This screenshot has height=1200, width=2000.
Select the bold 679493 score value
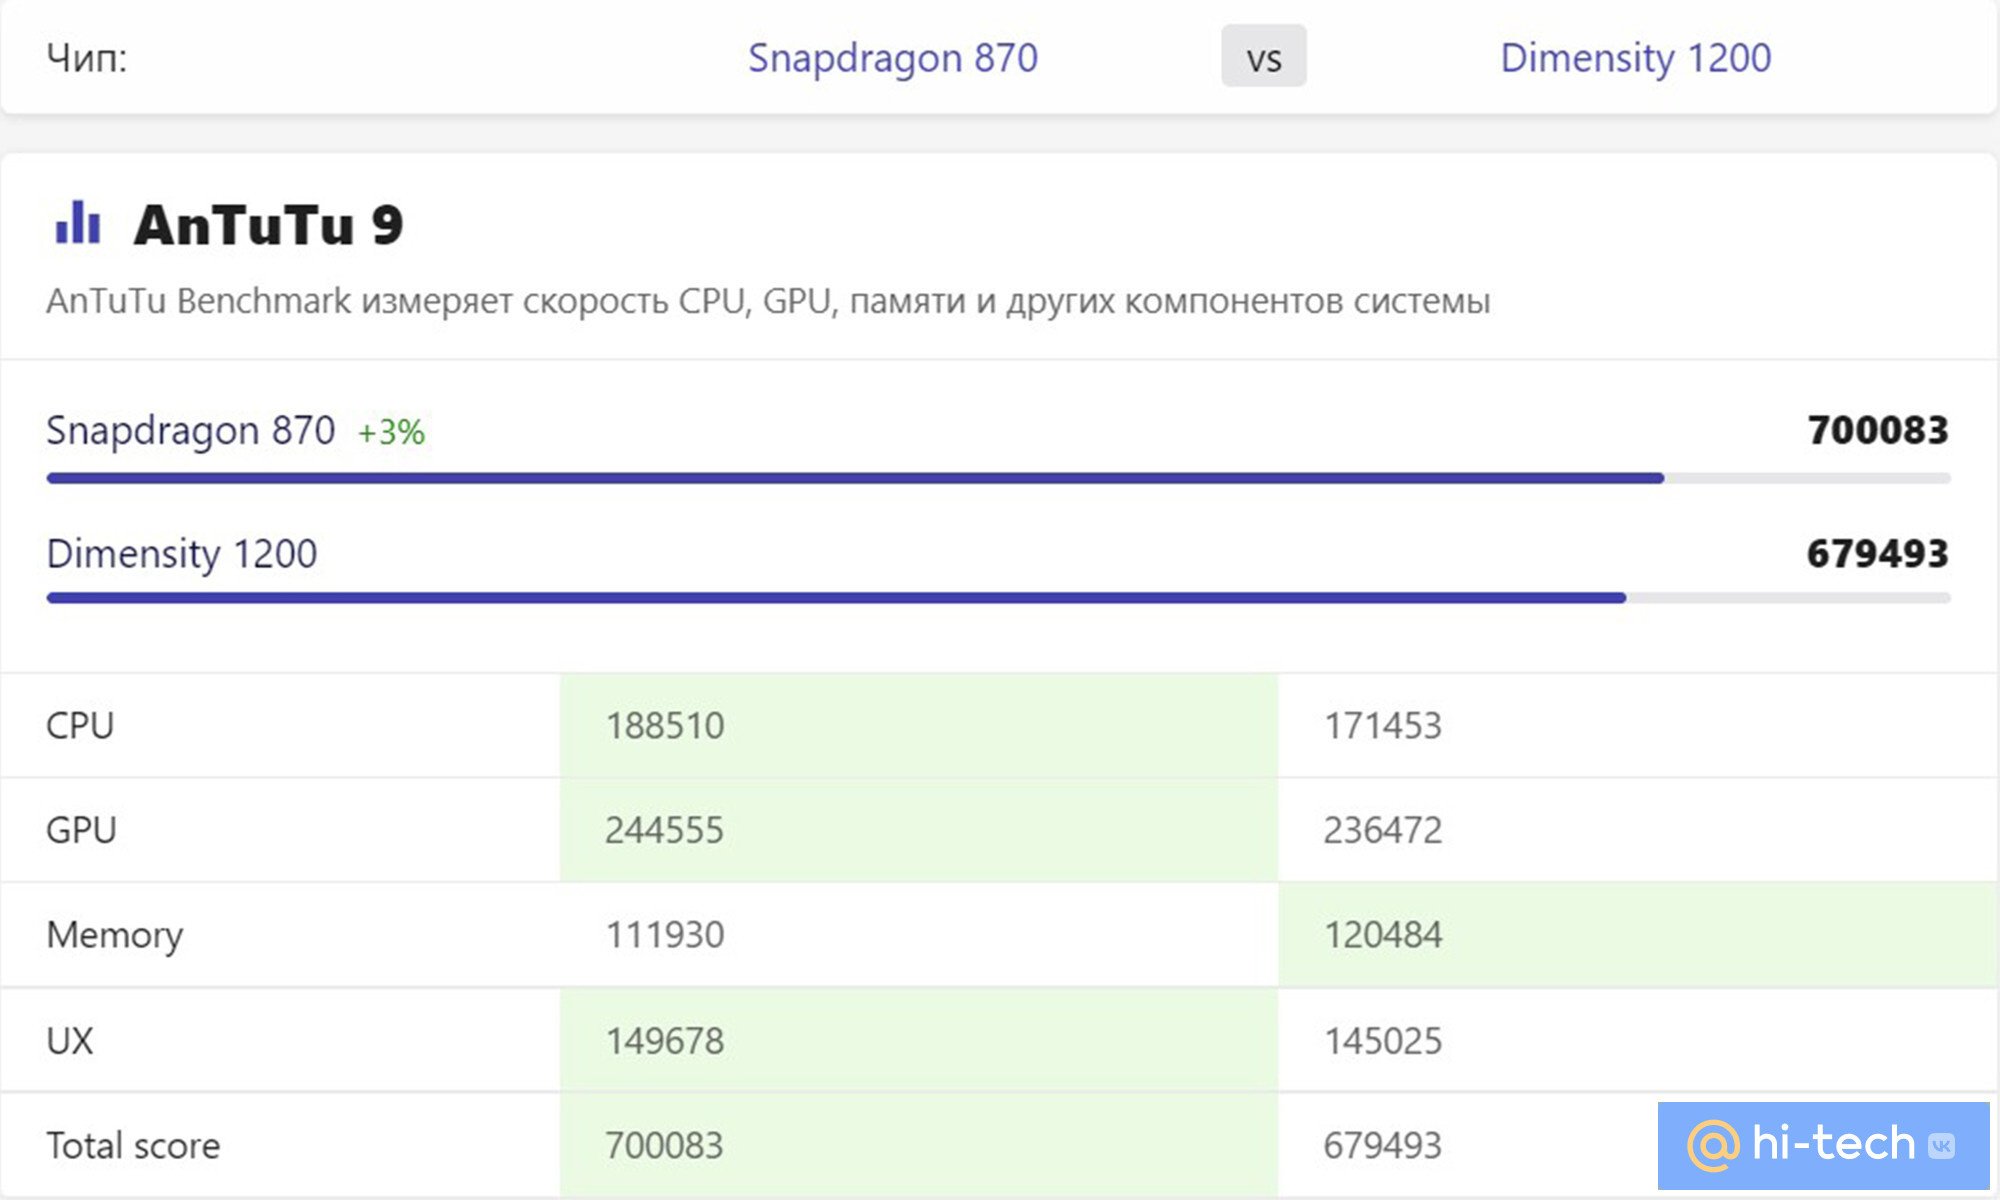pyautogui.click(x=1878, y=553)
